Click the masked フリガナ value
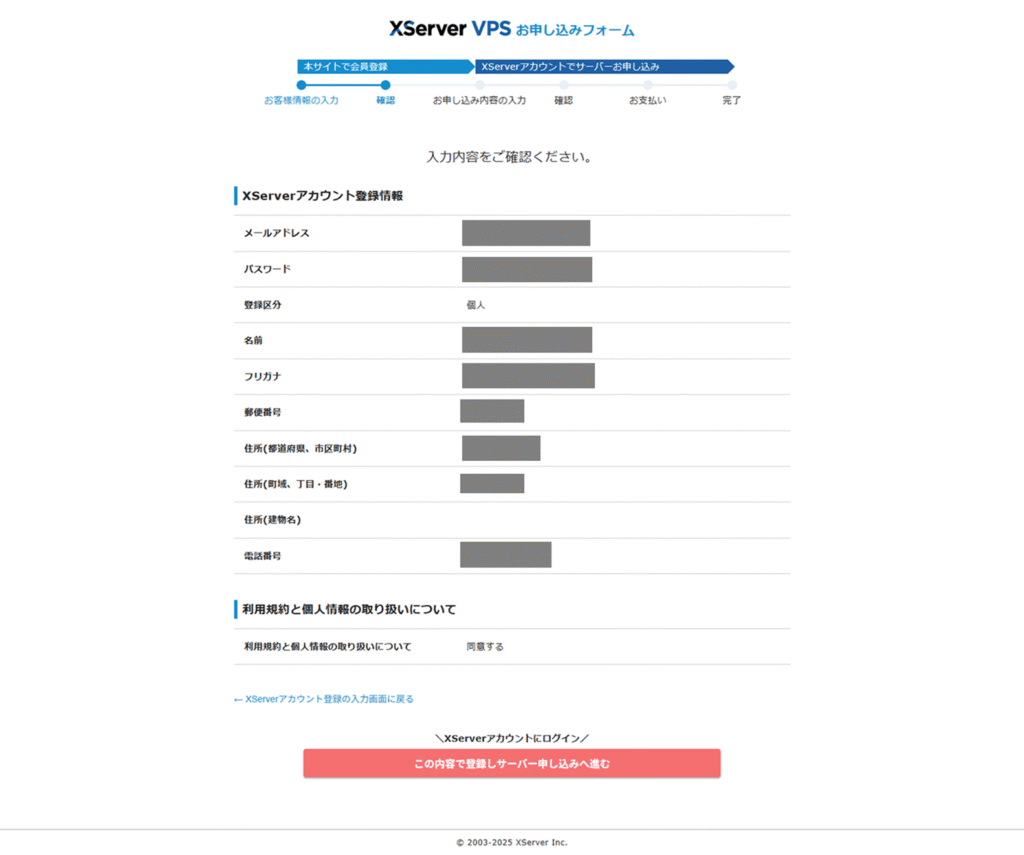The image size is (1024, 855). coord(528,376)
